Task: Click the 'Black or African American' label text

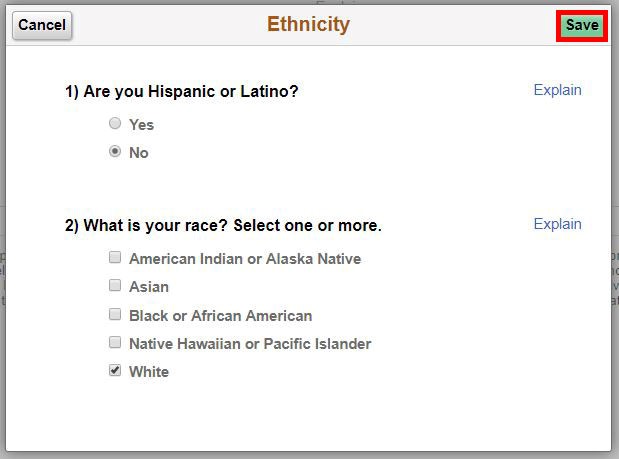Action: tap(220, 316)
